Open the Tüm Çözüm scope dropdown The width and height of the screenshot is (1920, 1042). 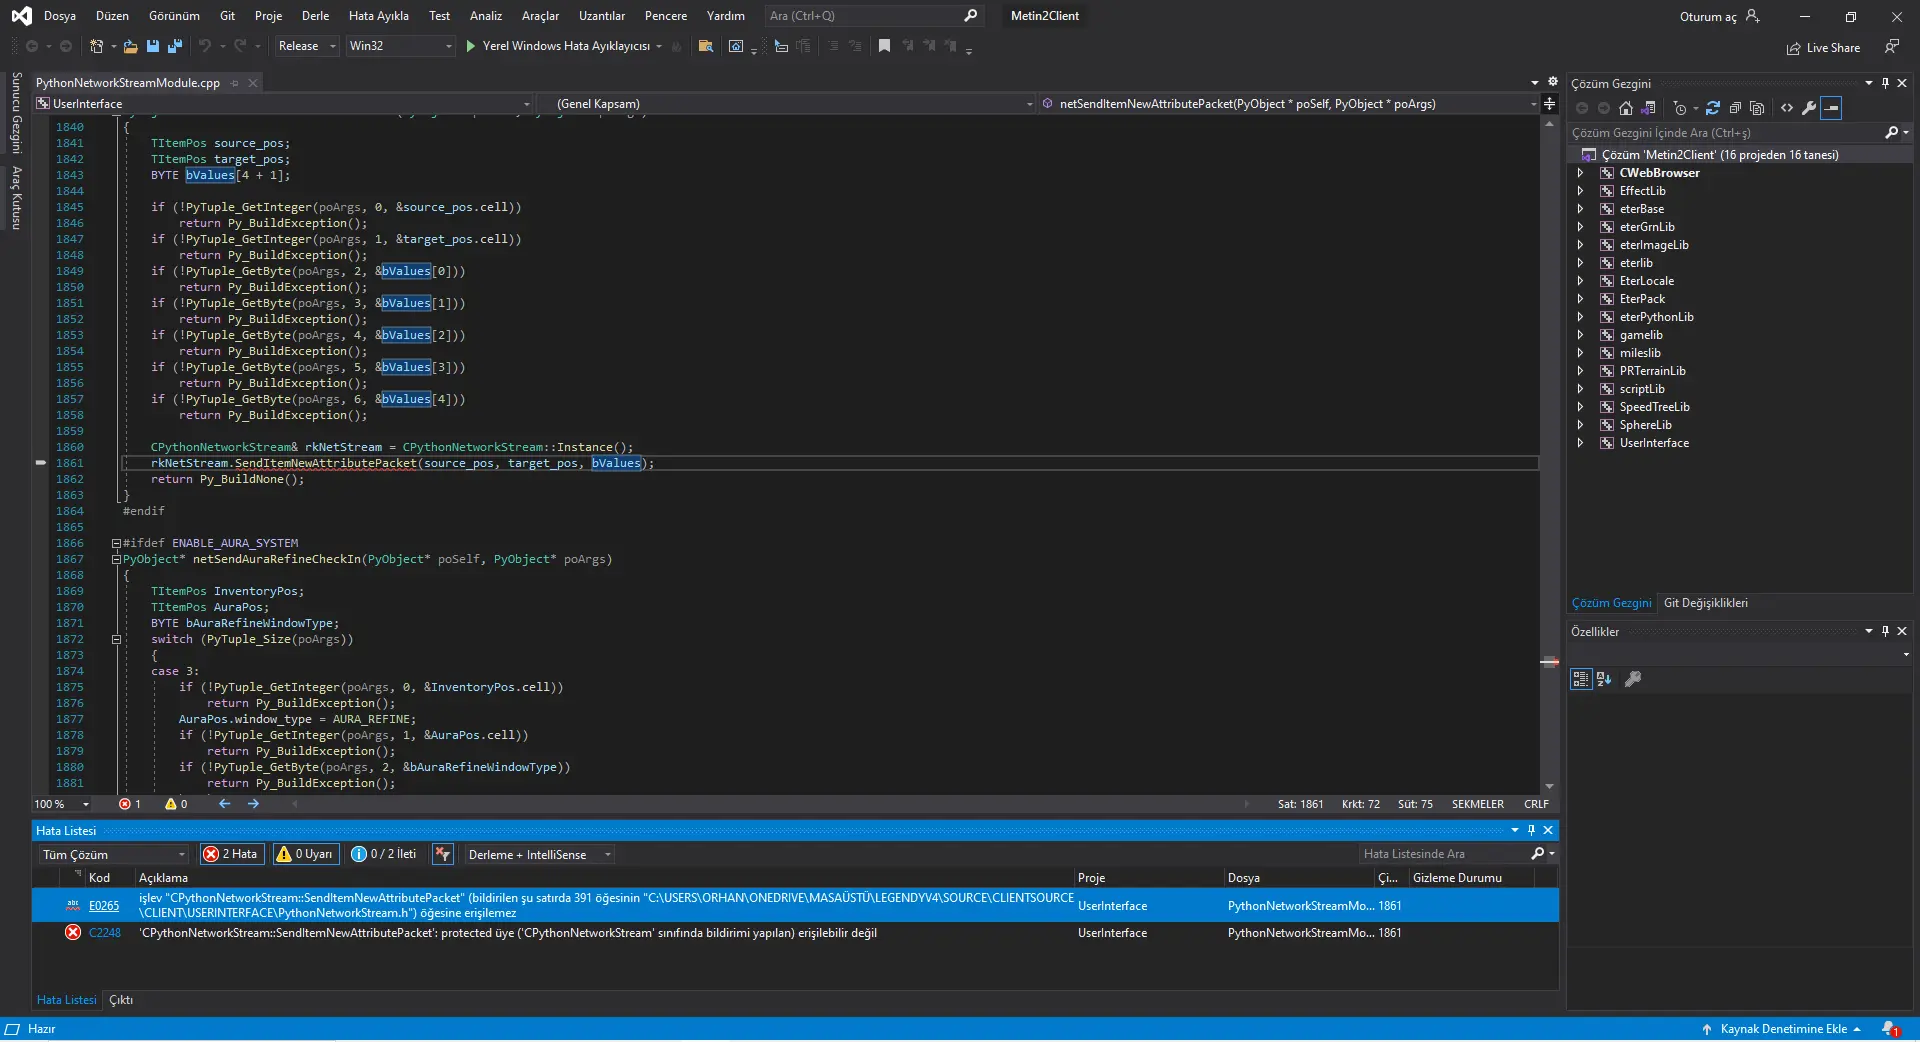point(114,854)
